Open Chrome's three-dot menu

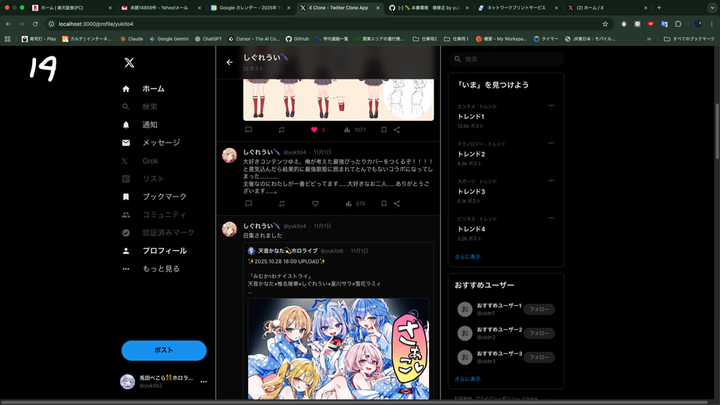click(712, 24)
